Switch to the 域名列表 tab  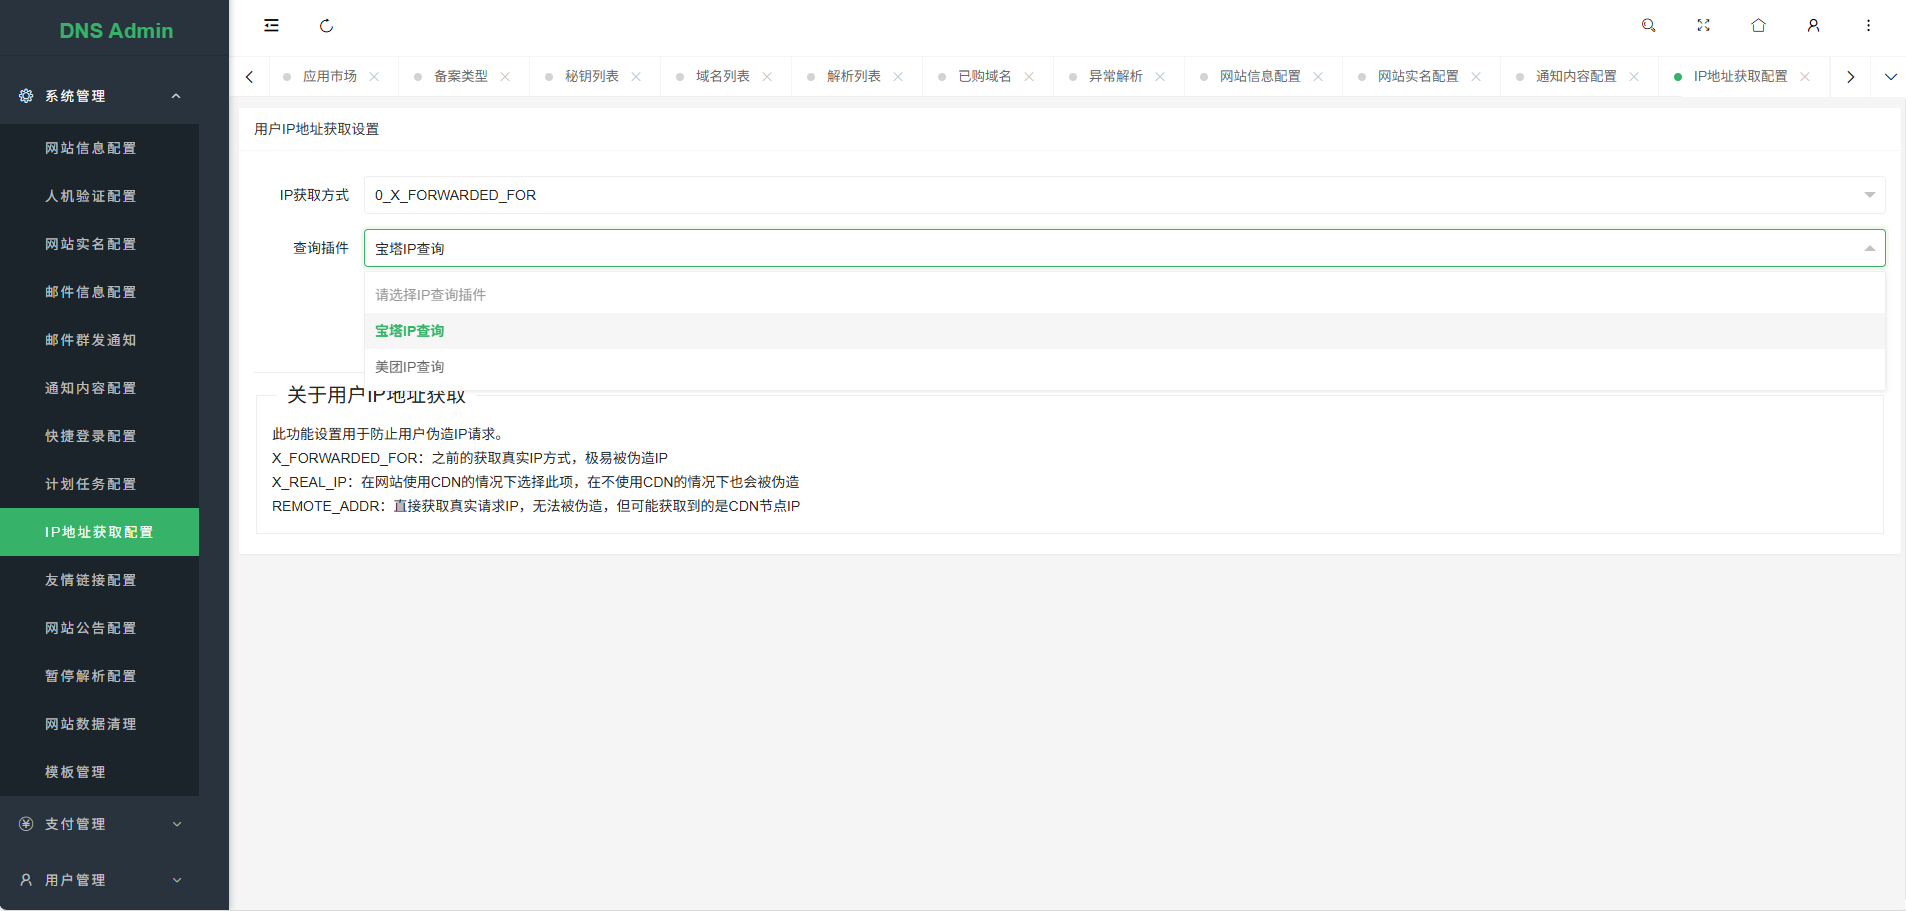pyautogui.click(x=722, y=77)
